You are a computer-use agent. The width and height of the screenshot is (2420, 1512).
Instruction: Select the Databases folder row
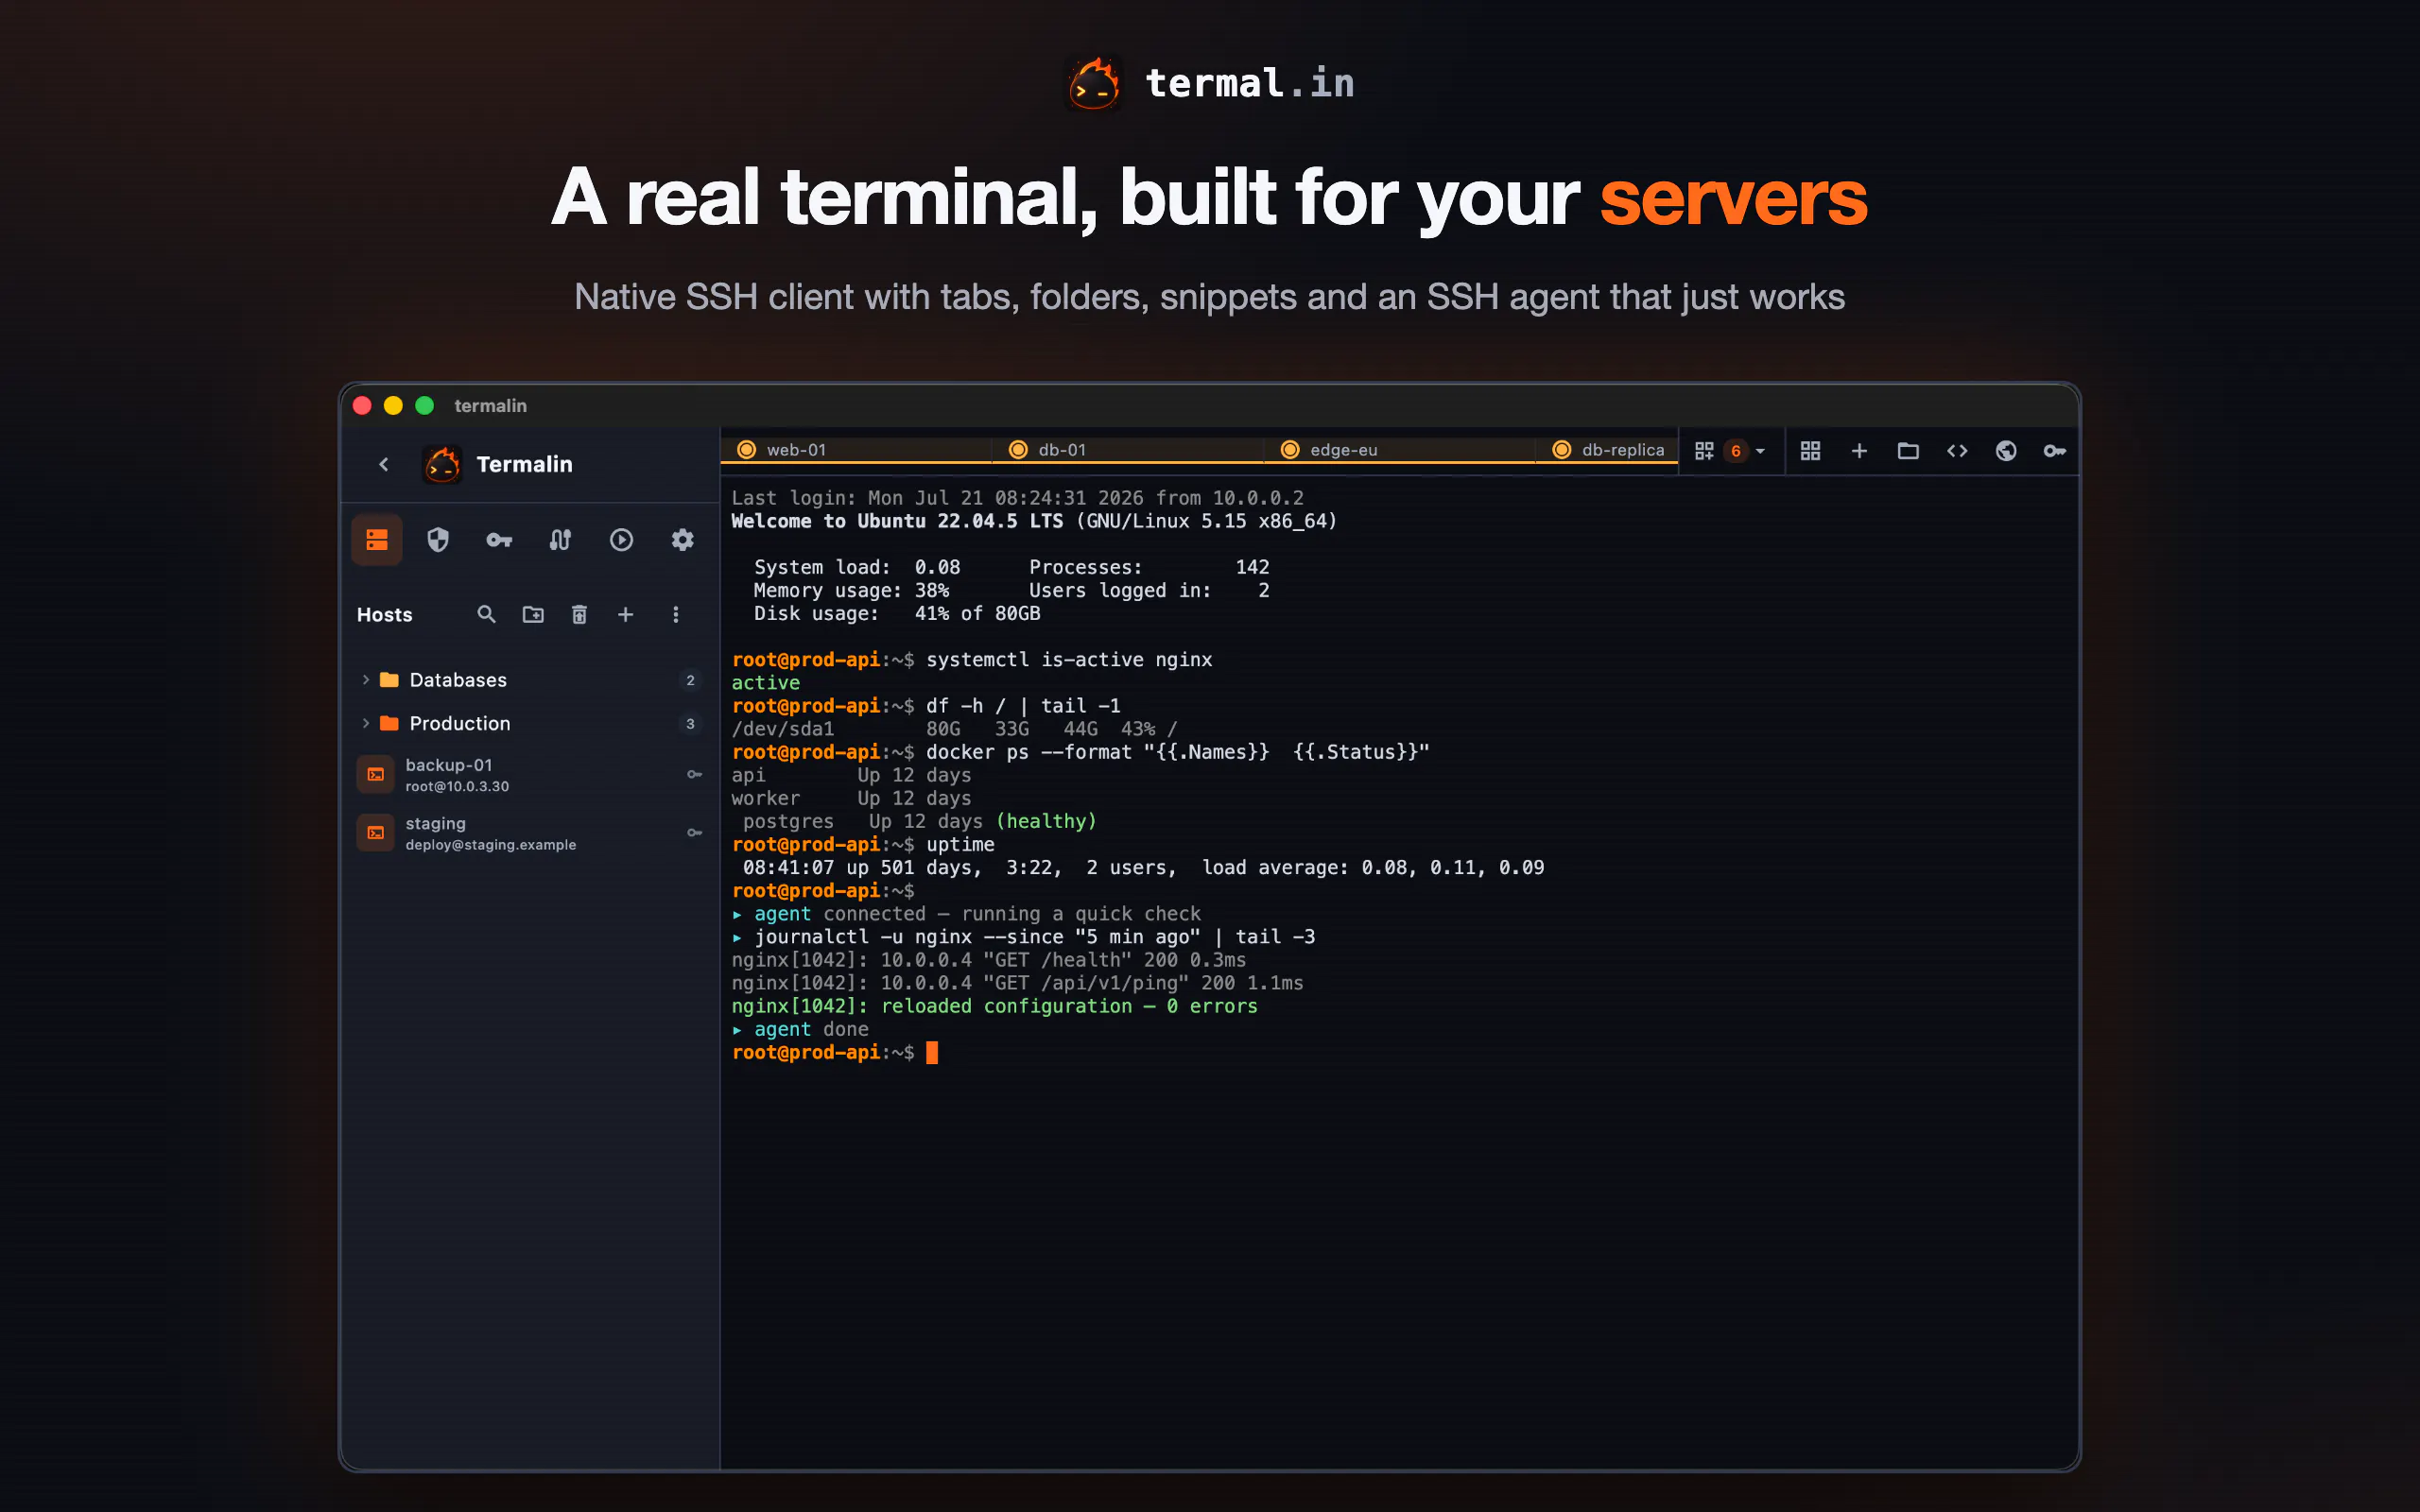(530, 680)
